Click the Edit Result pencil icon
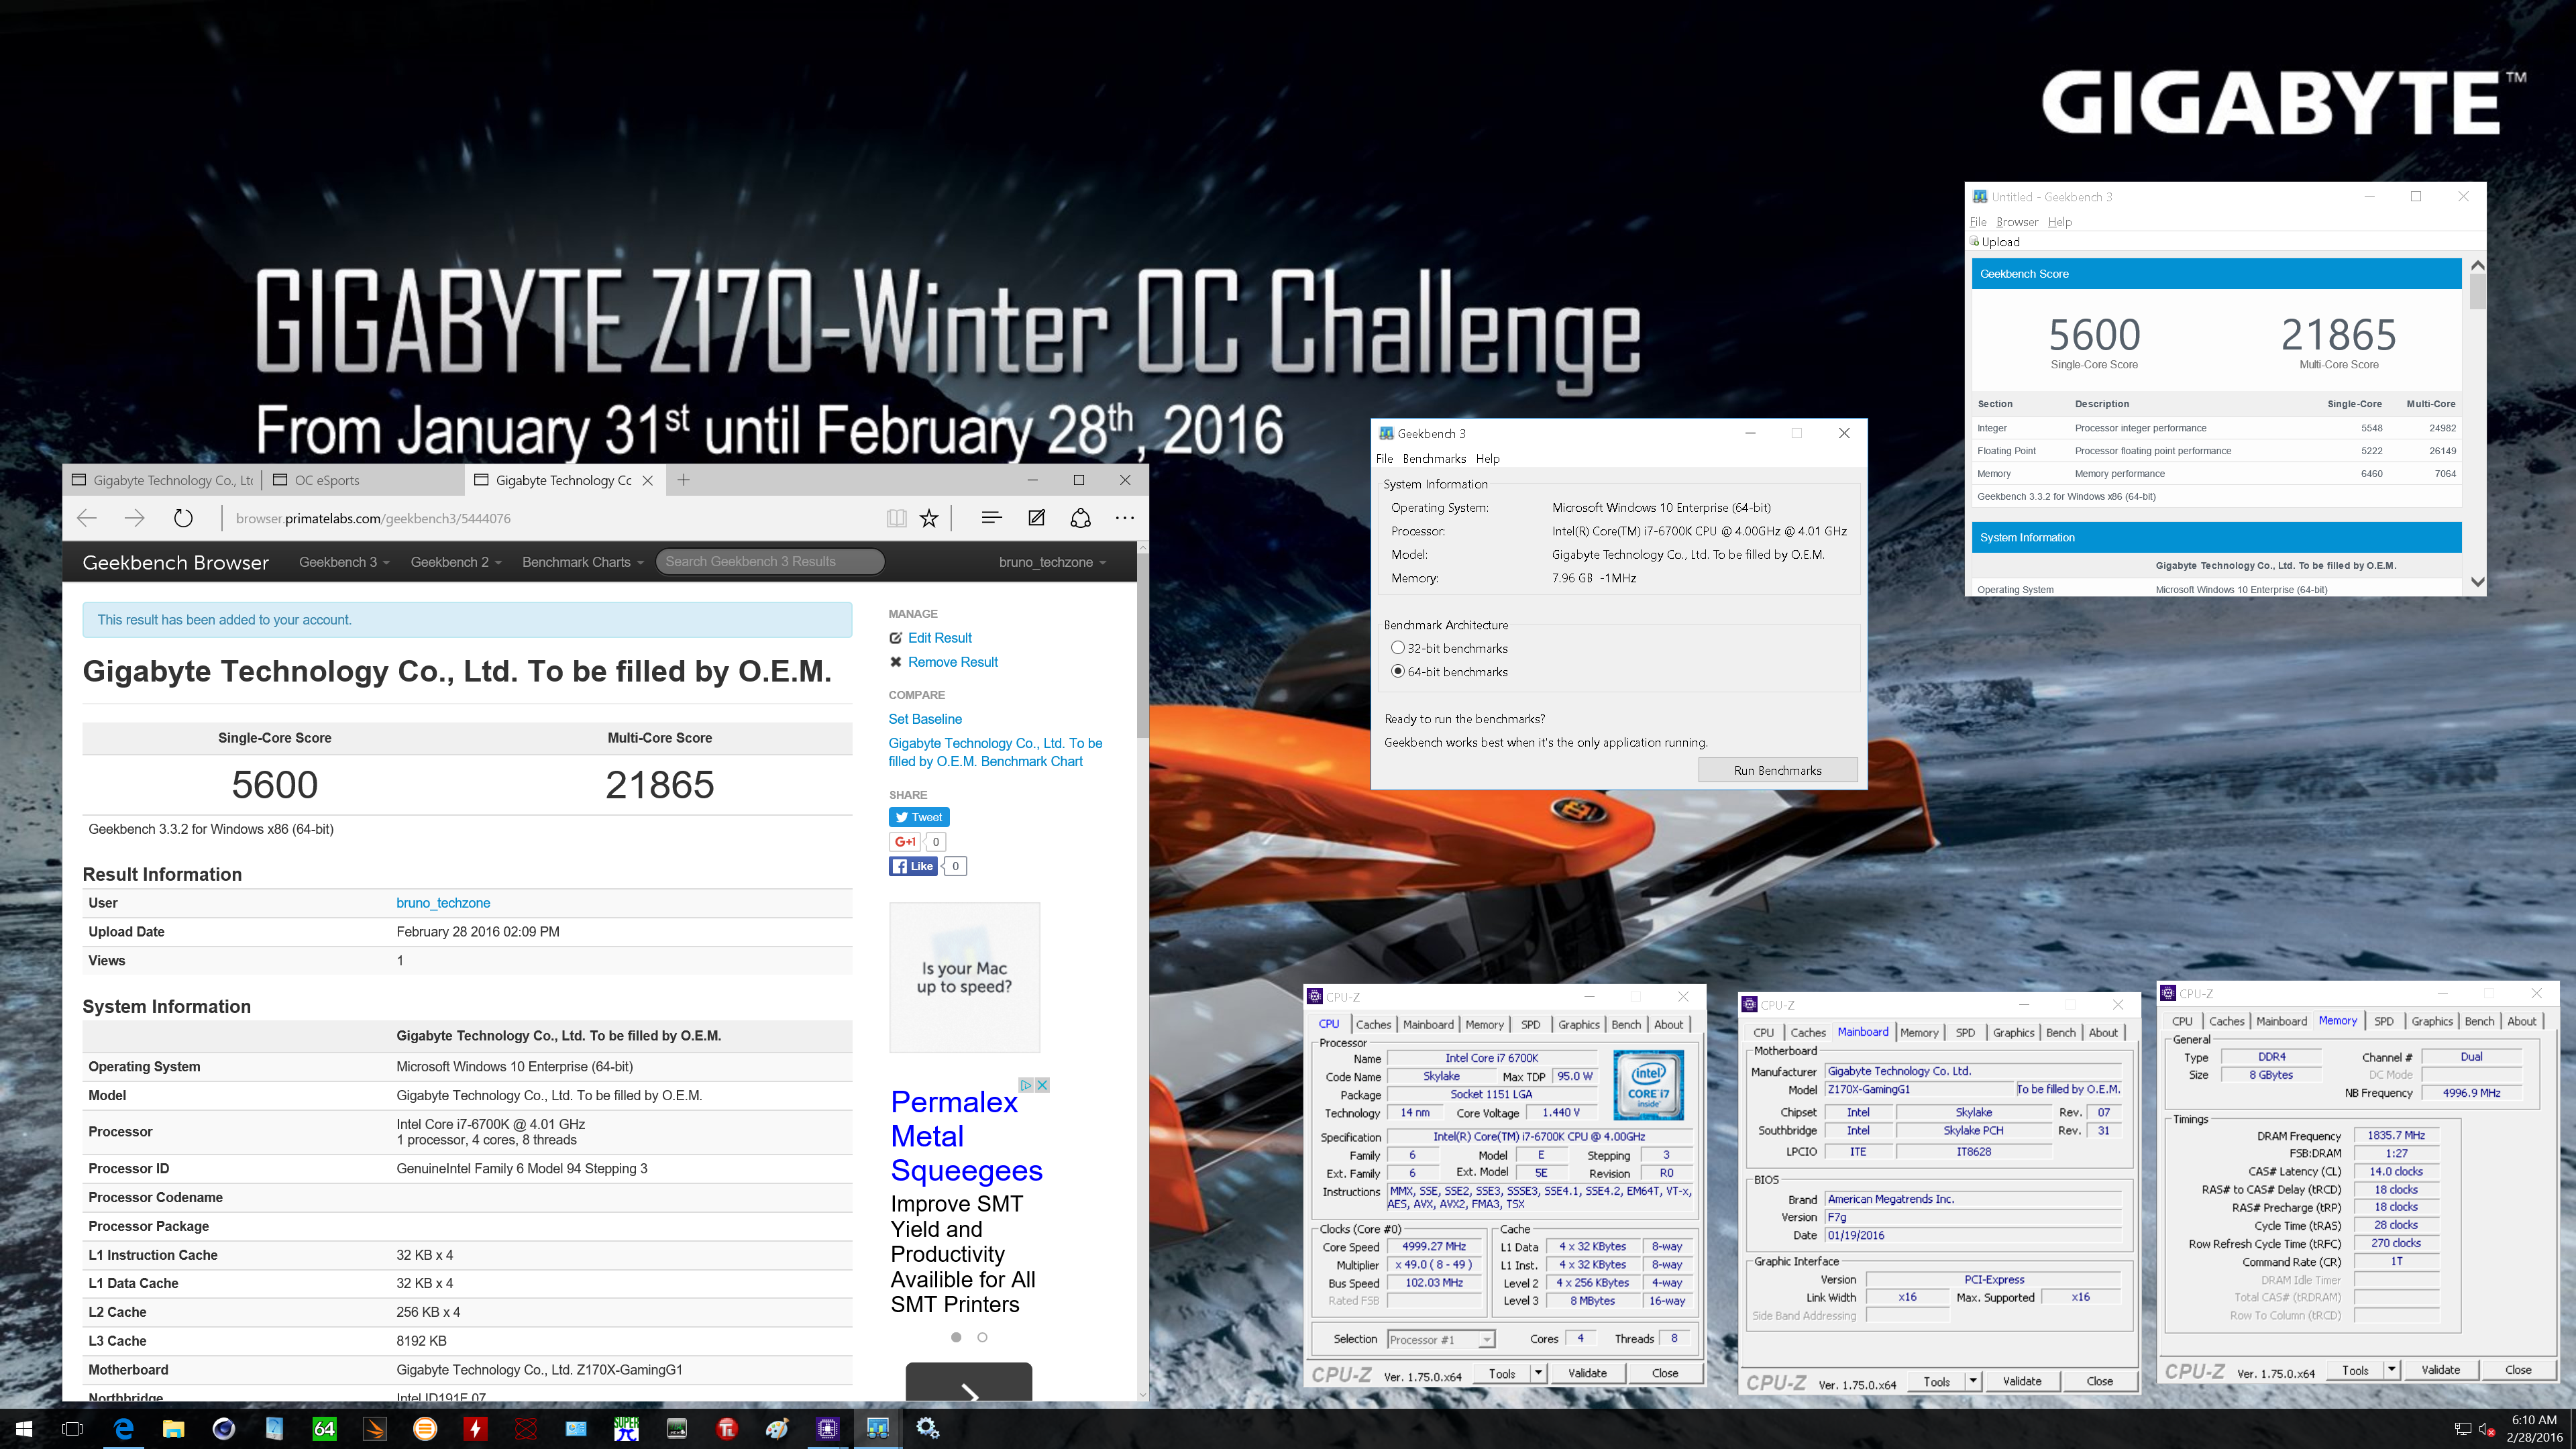The width and height of the screenshot is (2576, 1449). pyautogui.click(x=896, y=638)
